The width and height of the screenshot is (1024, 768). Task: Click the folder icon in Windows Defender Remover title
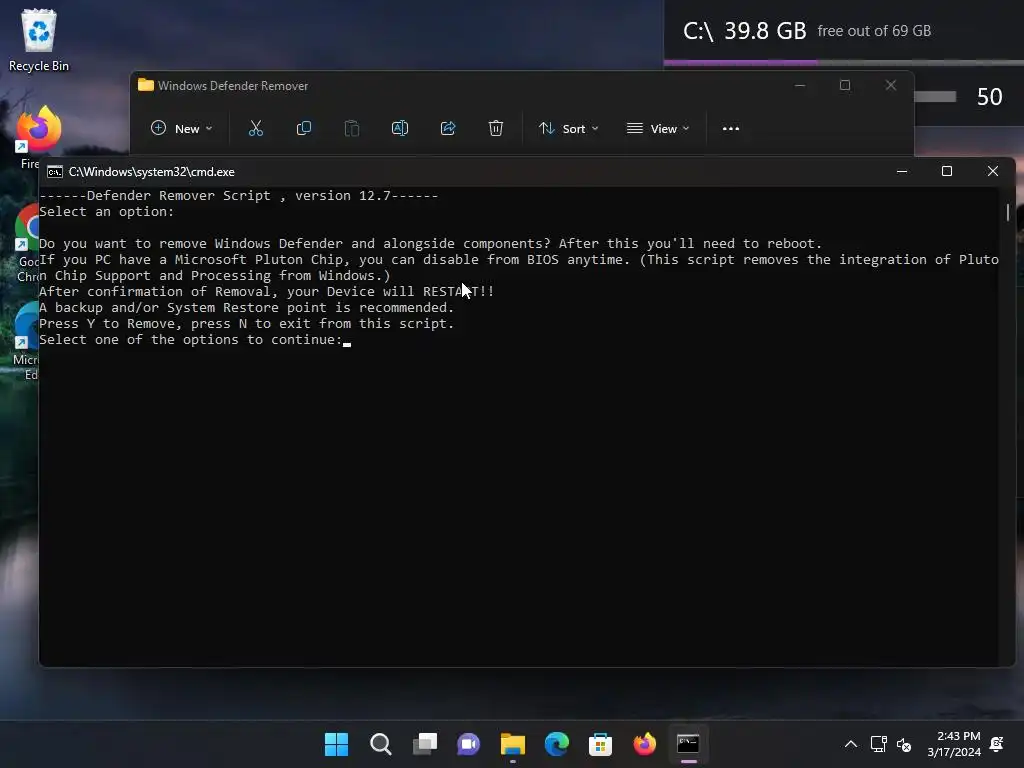point(146,86)
